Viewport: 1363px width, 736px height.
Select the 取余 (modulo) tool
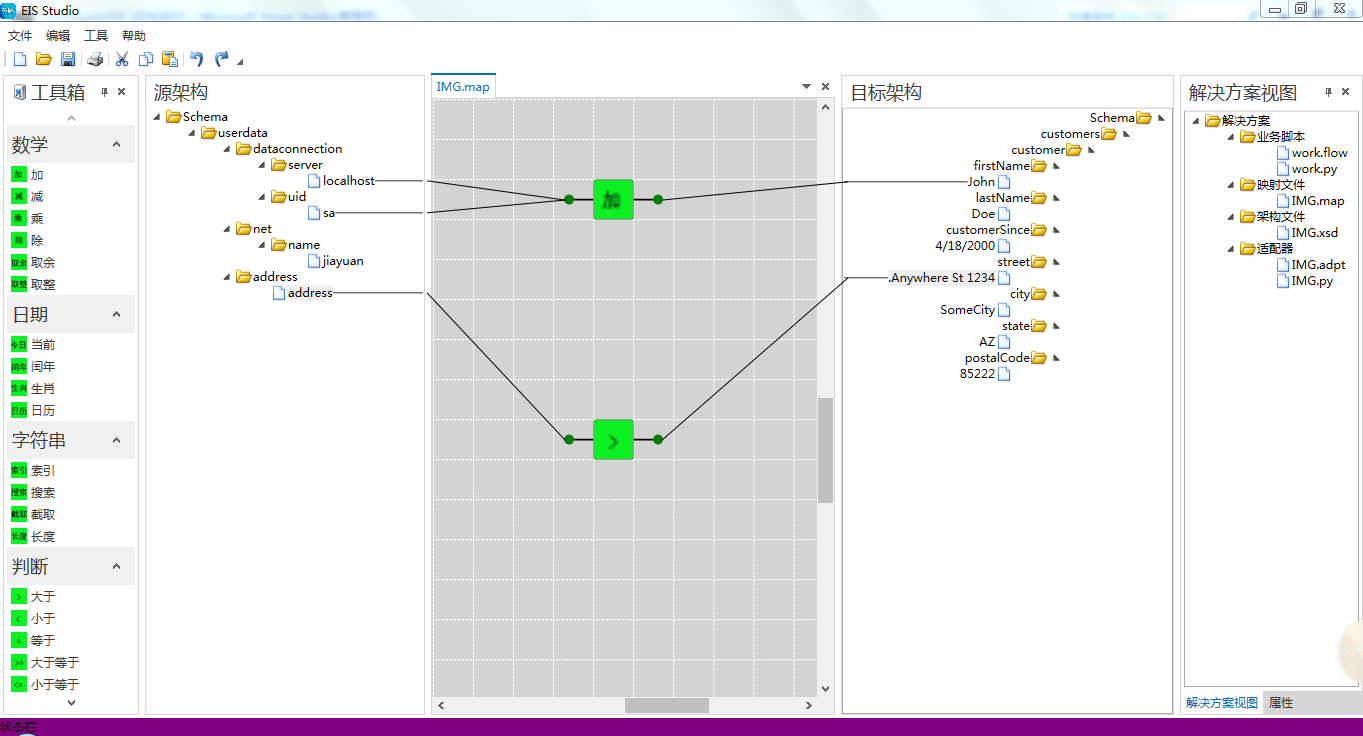point(33,263)
